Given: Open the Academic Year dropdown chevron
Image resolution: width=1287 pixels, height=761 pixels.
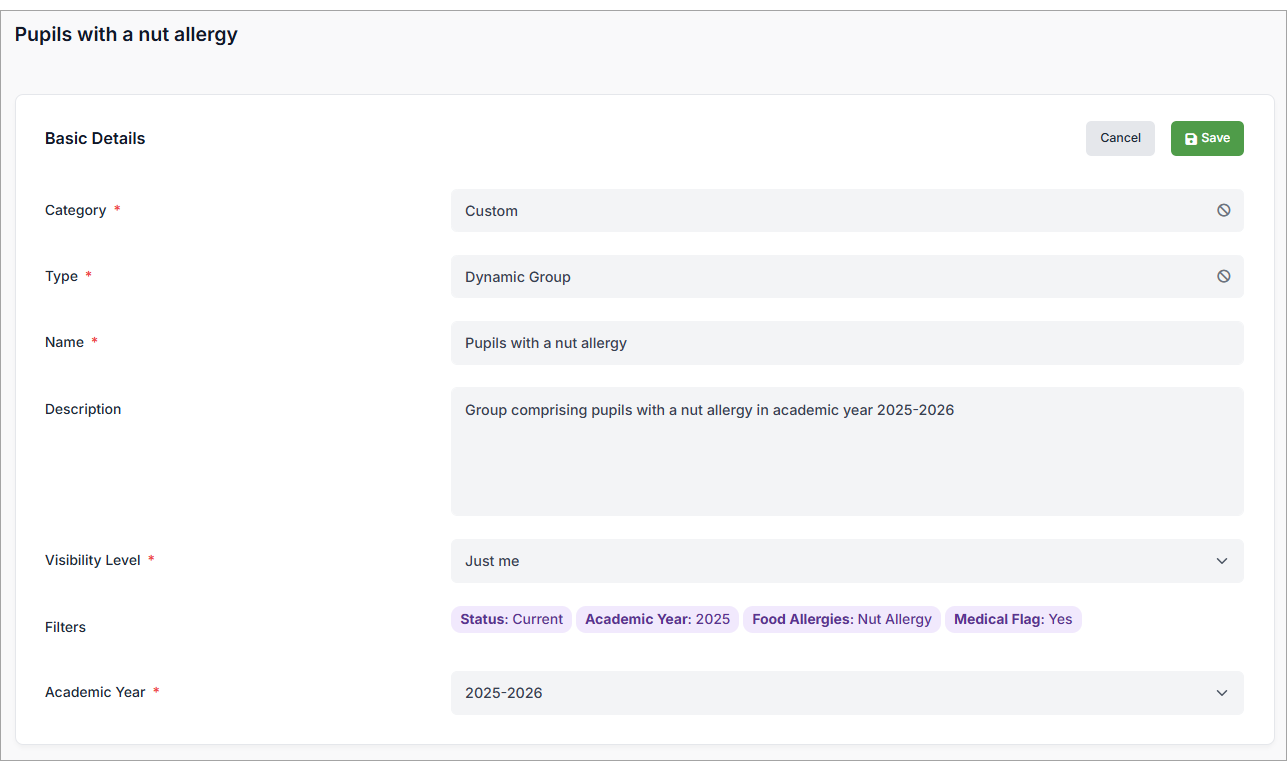Looking at the screenshot, I should click(1221, 693).
